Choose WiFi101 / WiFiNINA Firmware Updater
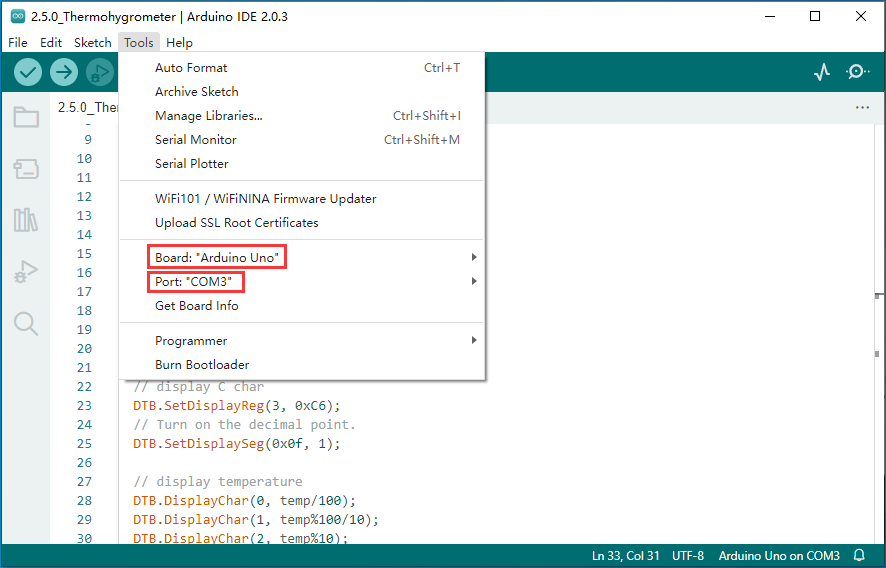 coord(302,199)
